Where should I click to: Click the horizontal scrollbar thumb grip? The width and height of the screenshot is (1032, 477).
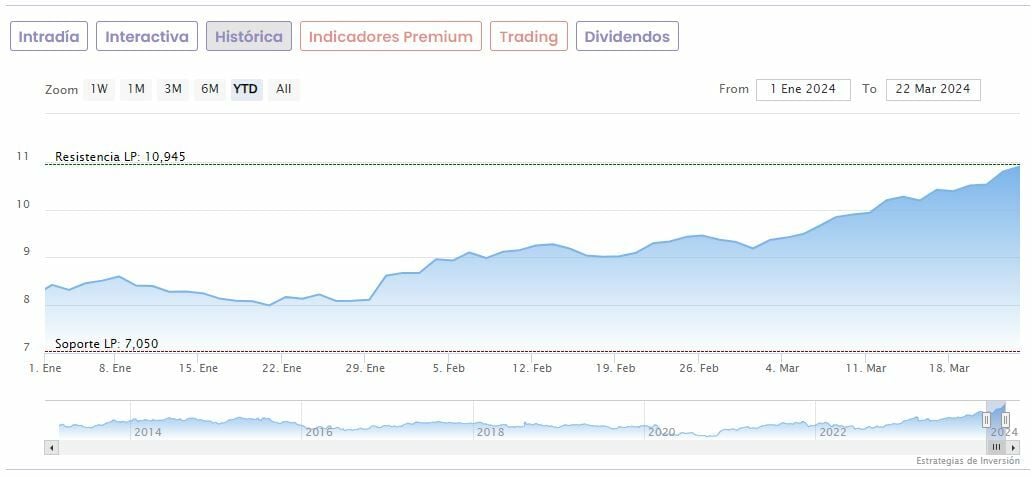[x=996, y=448]
